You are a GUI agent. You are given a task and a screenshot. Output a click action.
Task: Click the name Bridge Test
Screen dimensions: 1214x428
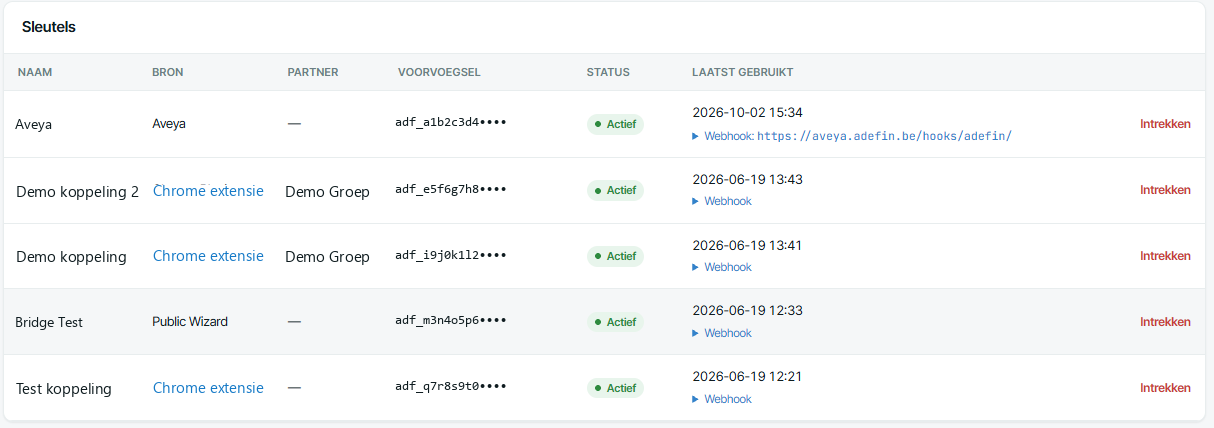point(49,322)
